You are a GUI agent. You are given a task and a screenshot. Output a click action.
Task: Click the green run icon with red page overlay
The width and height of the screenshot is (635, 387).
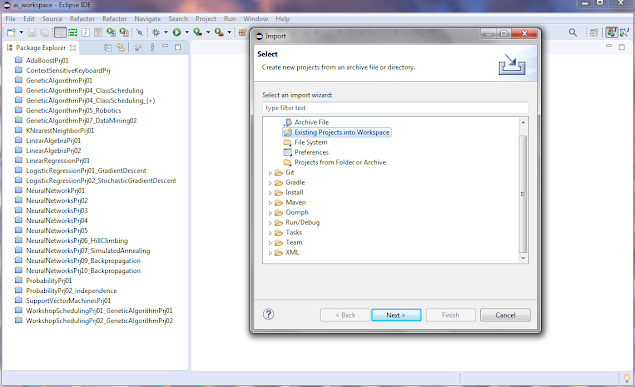tap(124, 32)
